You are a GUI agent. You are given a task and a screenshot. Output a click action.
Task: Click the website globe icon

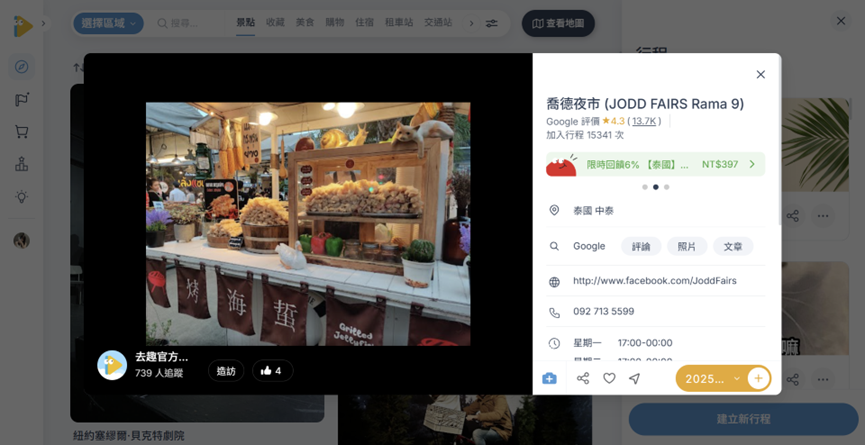click(554, 282)
